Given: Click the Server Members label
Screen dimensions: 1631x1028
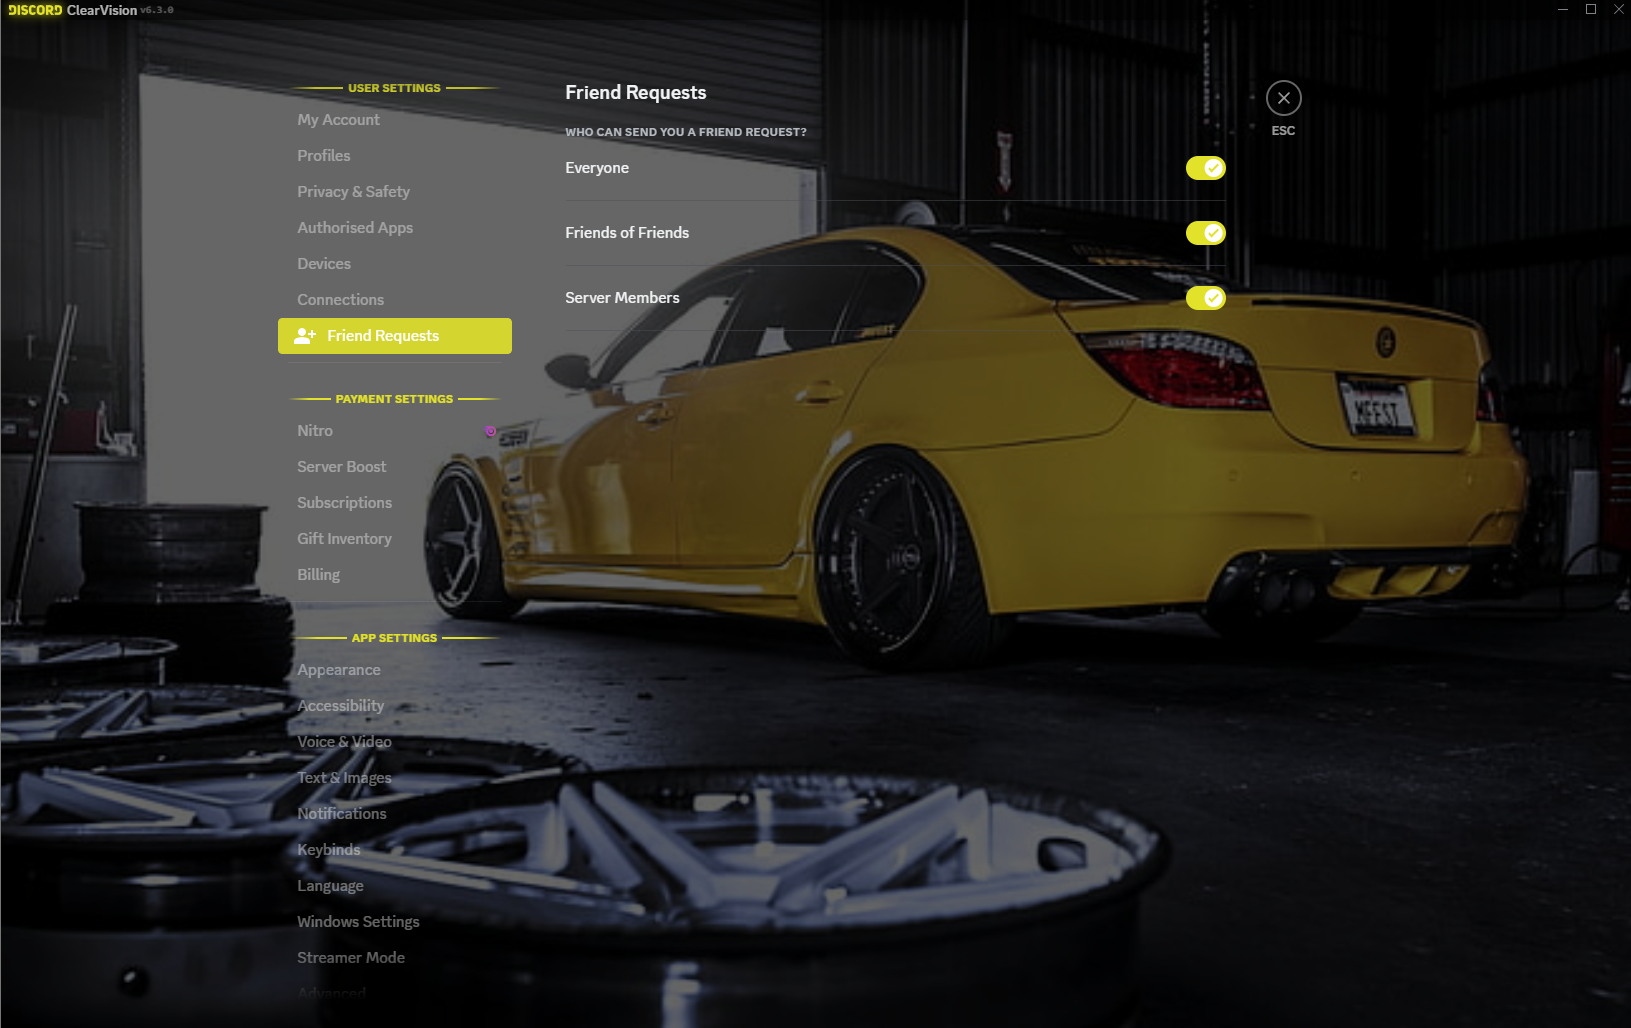Looking at the screenshot, I should pyautogui.click(x=622, y=298).
